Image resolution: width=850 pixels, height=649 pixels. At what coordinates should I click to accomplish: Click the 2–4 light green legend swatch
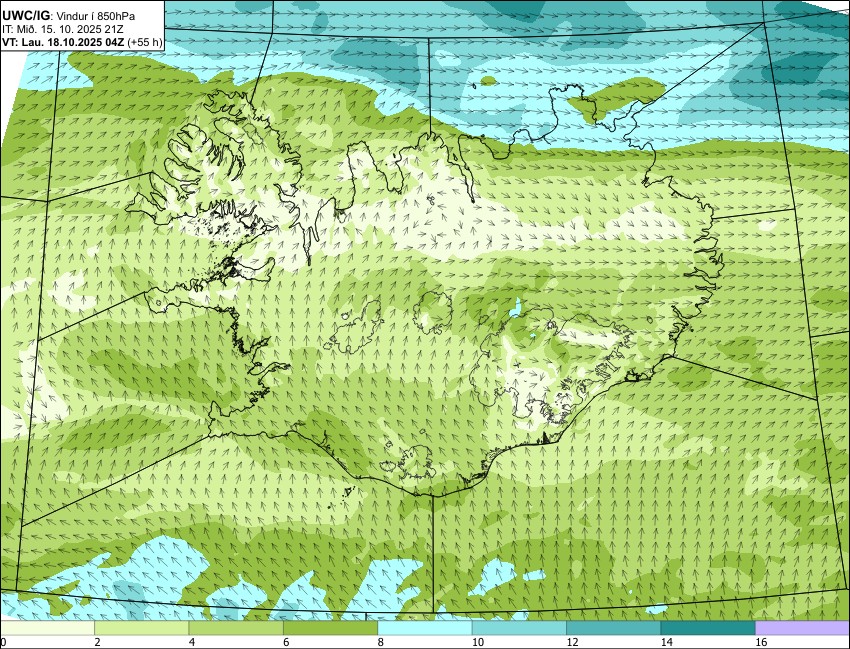coord(141,628)
